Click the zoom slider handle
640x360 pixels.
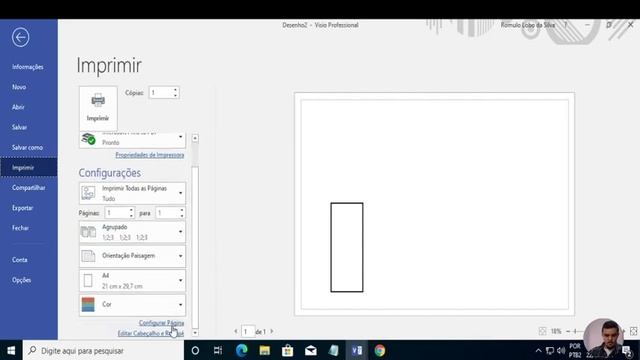point(575,331)
